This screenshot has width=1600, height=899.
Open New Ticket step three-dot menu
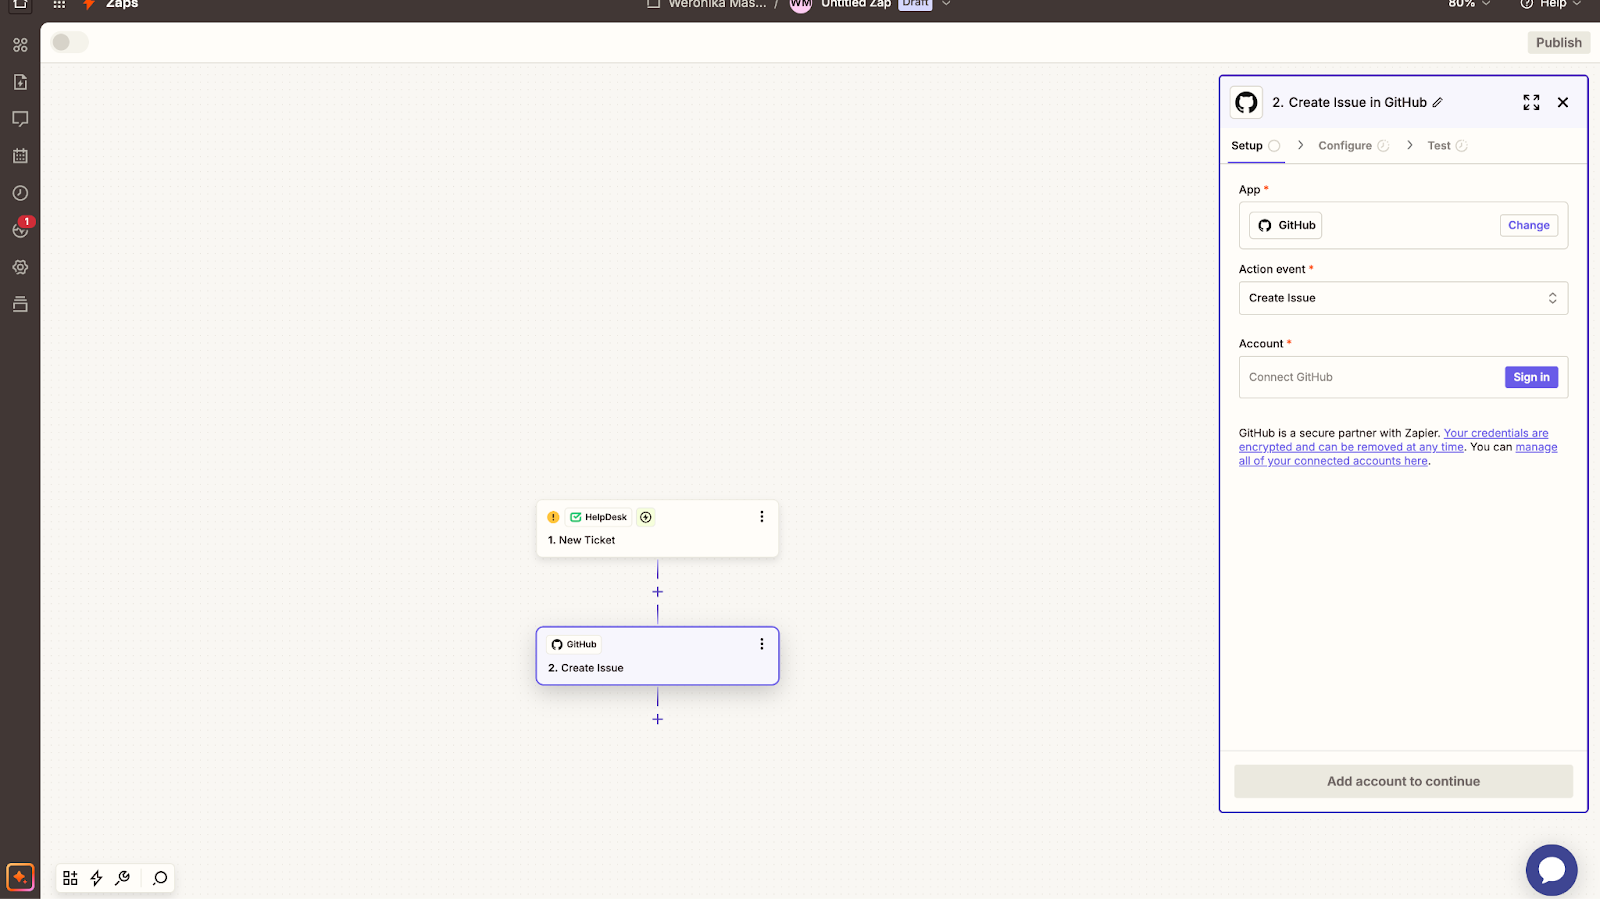[x=762, y=517]
